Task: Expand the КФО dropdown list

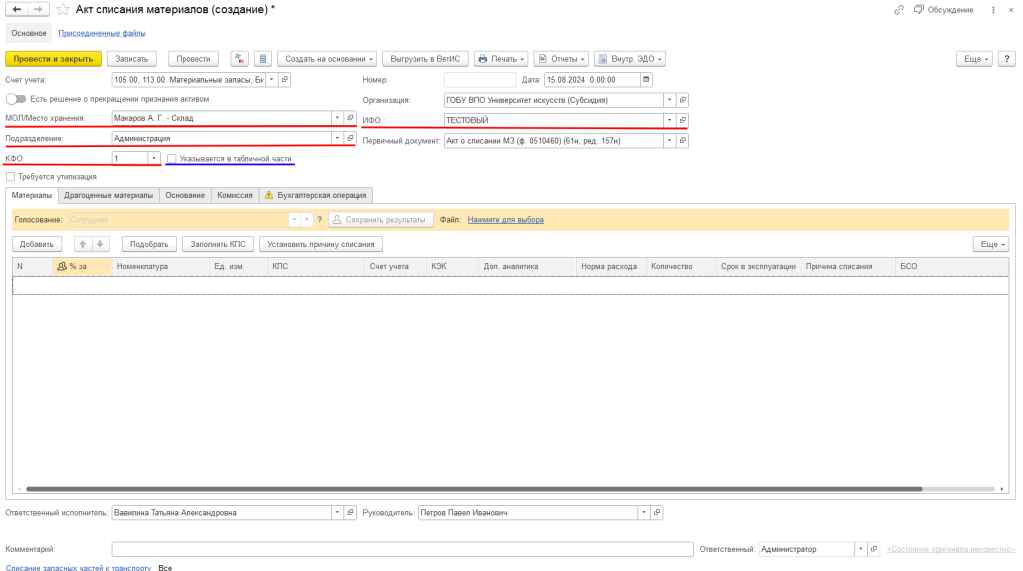Action: [153, 158]
